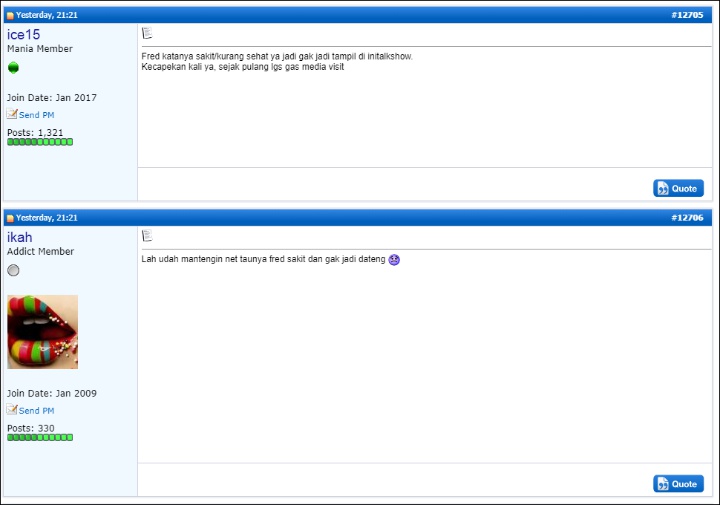Viewport: 720px width, 505px height.
Task: Click the 'Yesterday, 21:21' timestamp of post #12706
Action: (47, 218)
